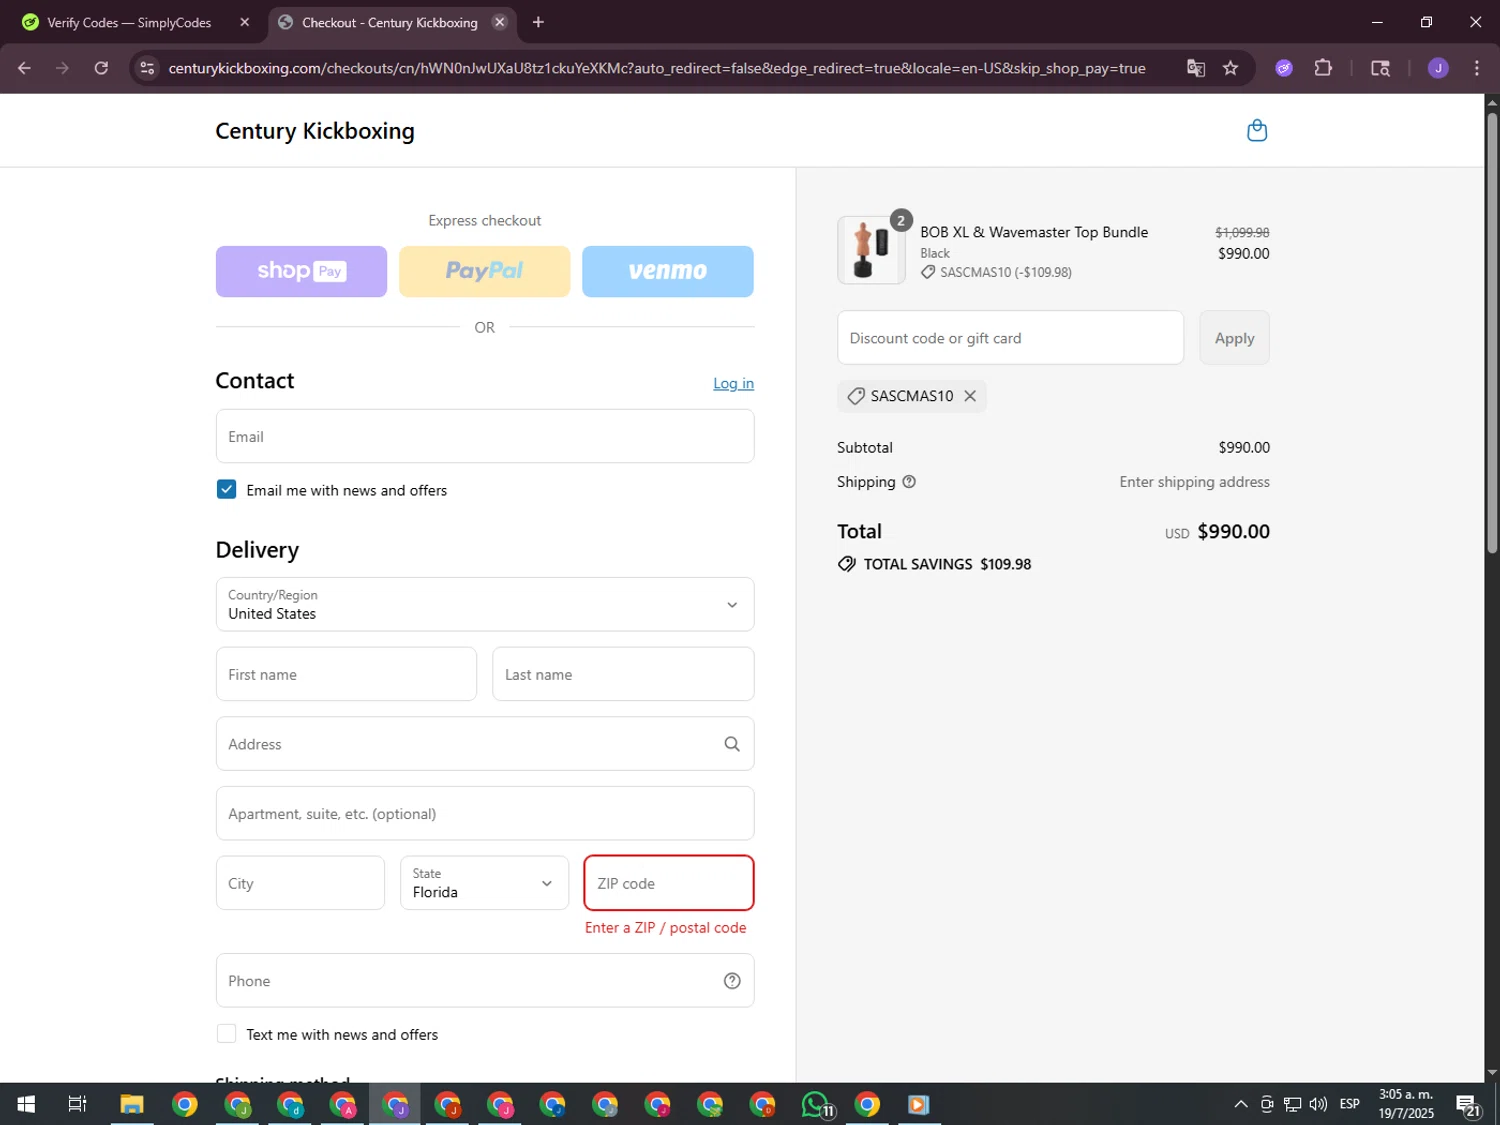Close the Verify Codes SimplyCodes tab
The height and width of the screenshot is (1125, 1500).
tap(244, 22)
